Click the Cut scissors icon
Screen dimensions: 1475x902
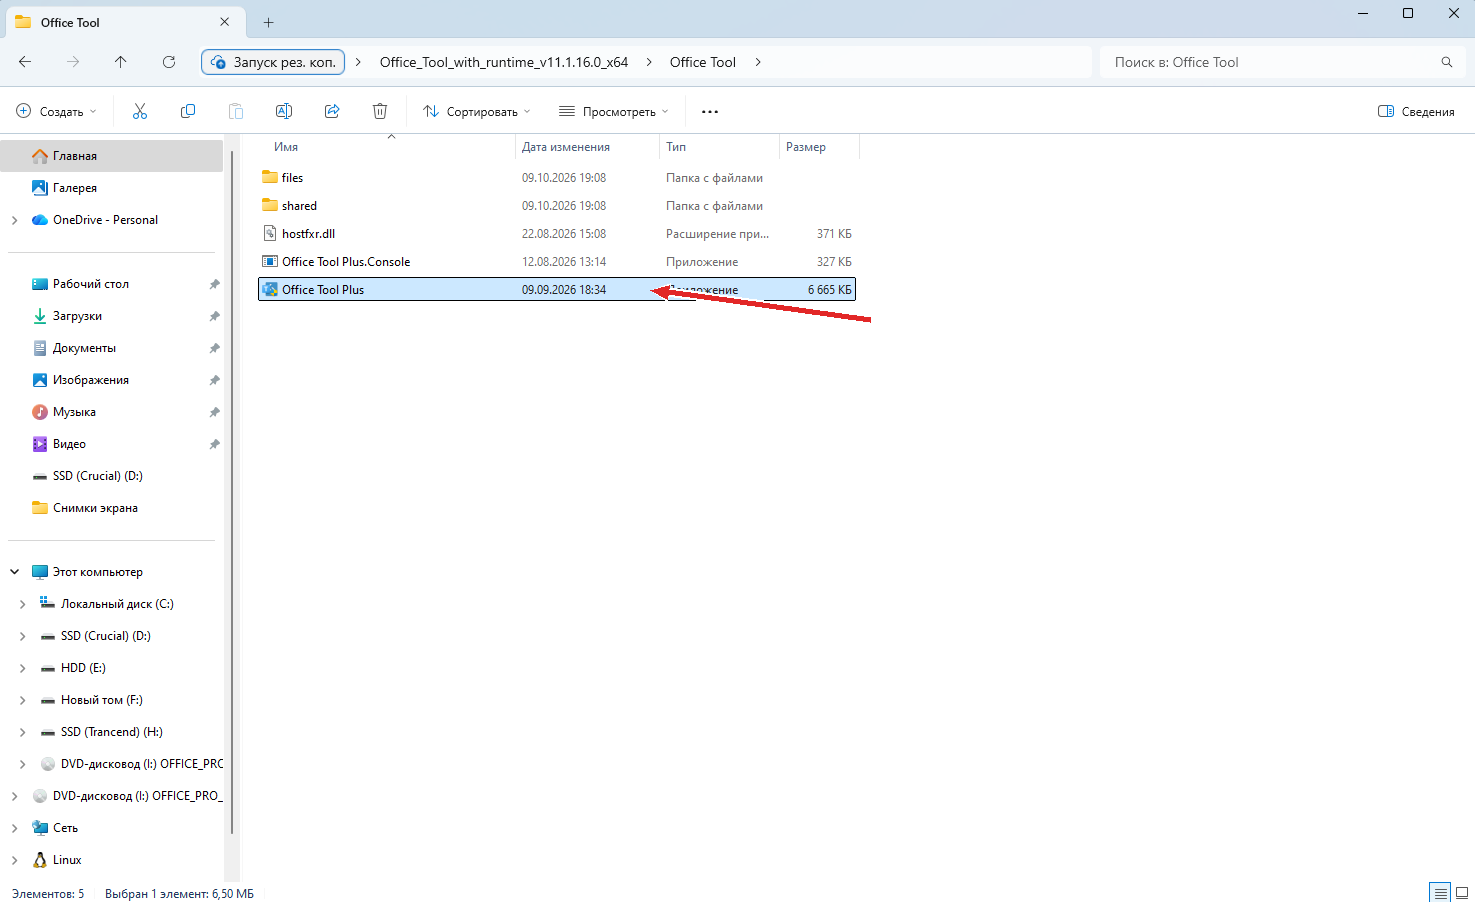tap(140, 111)
